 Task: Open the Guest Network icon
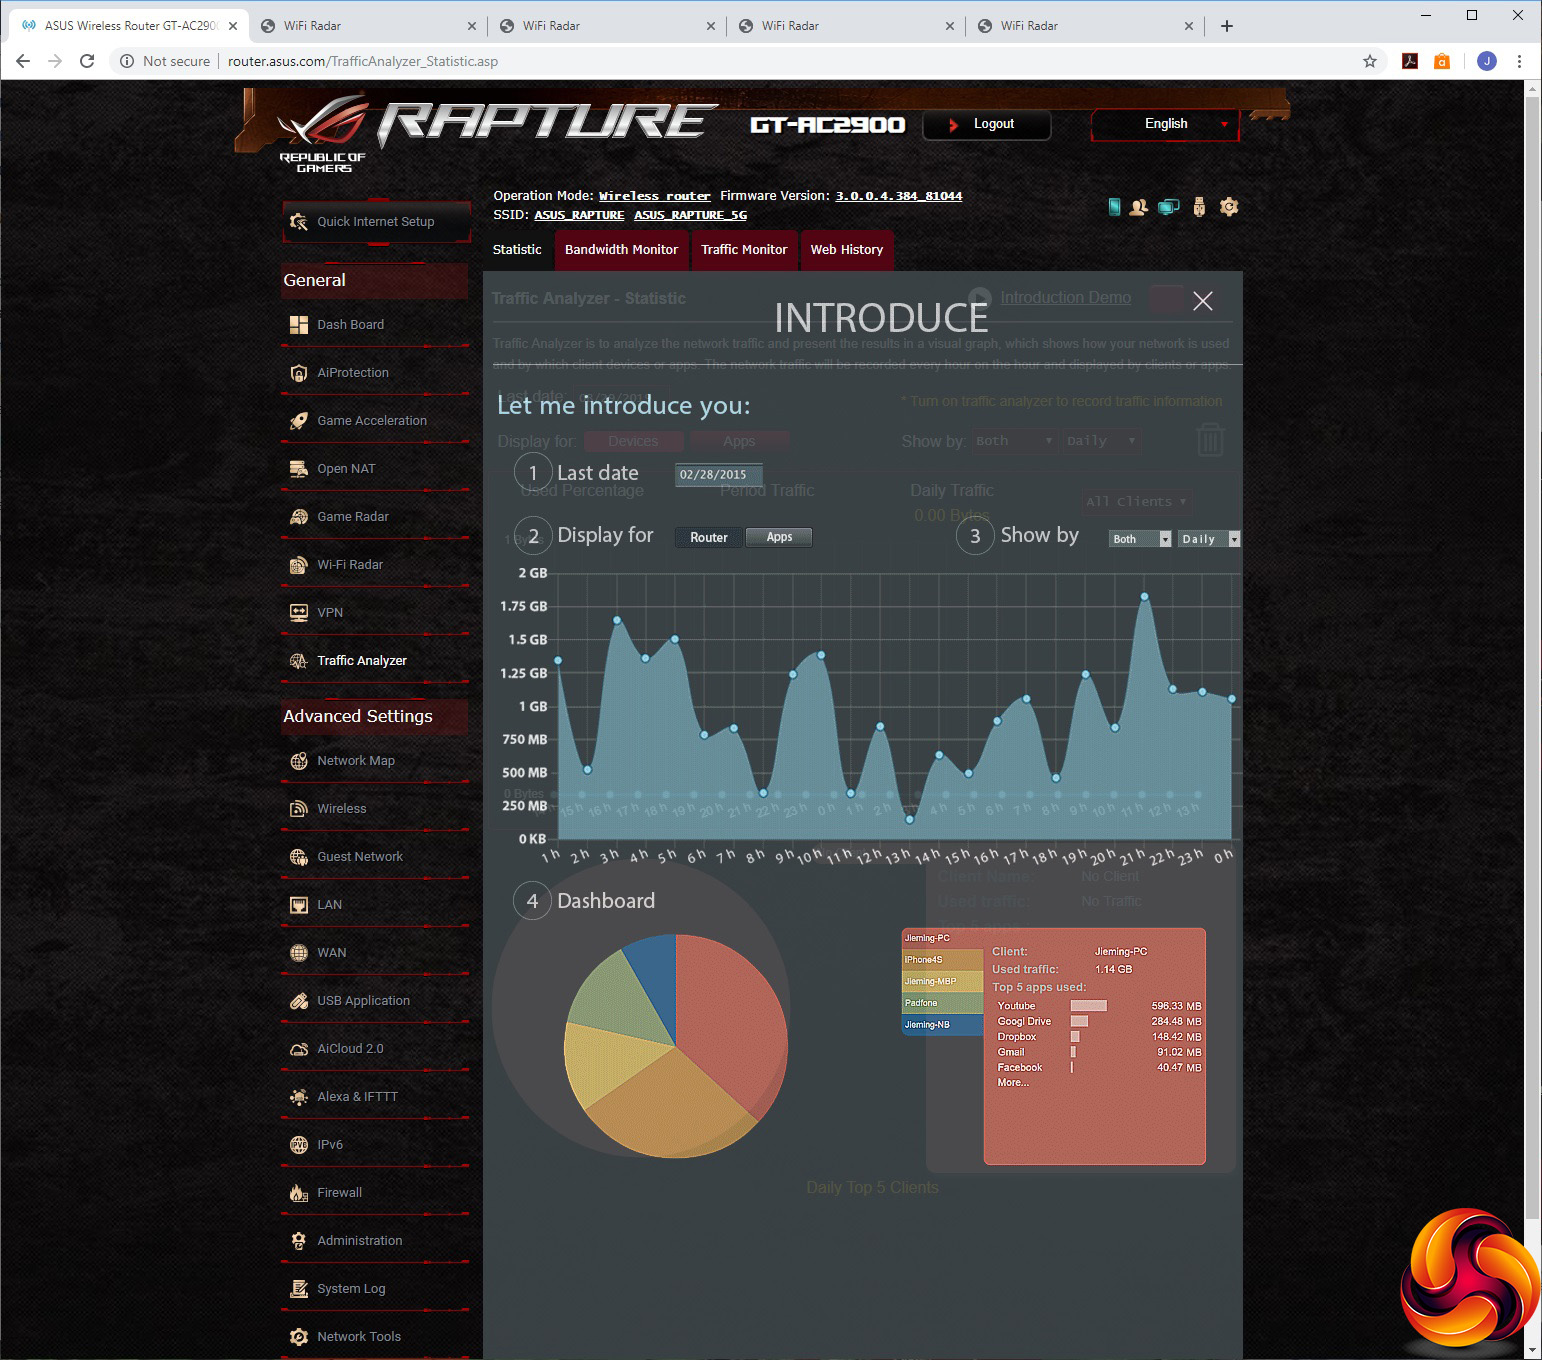click(298, 857)
